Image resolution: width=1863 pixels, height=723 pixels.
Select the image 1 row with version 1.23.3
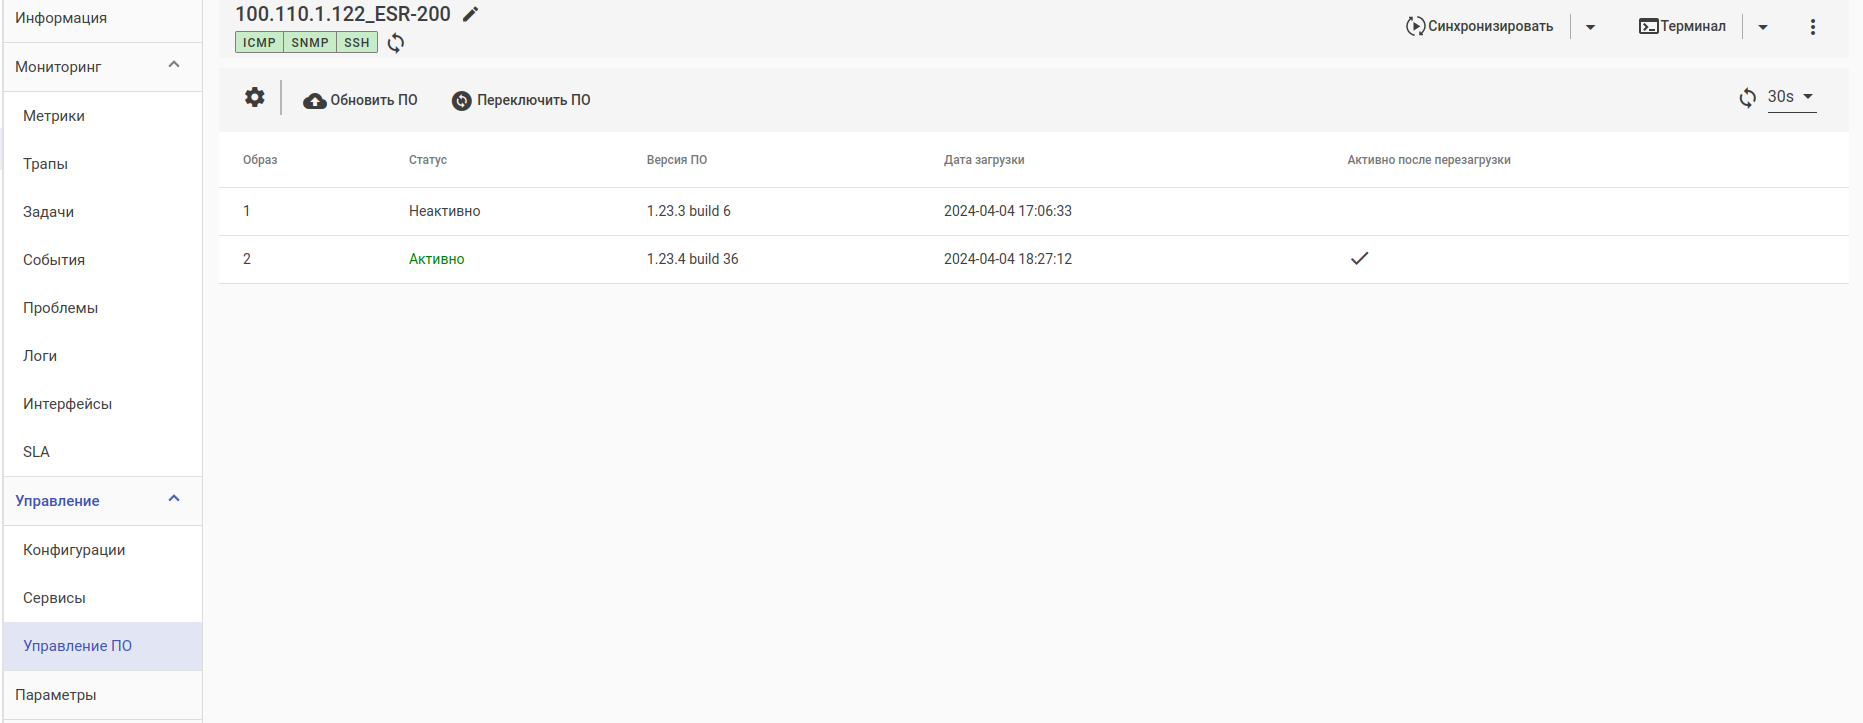[x=689, y=211]
